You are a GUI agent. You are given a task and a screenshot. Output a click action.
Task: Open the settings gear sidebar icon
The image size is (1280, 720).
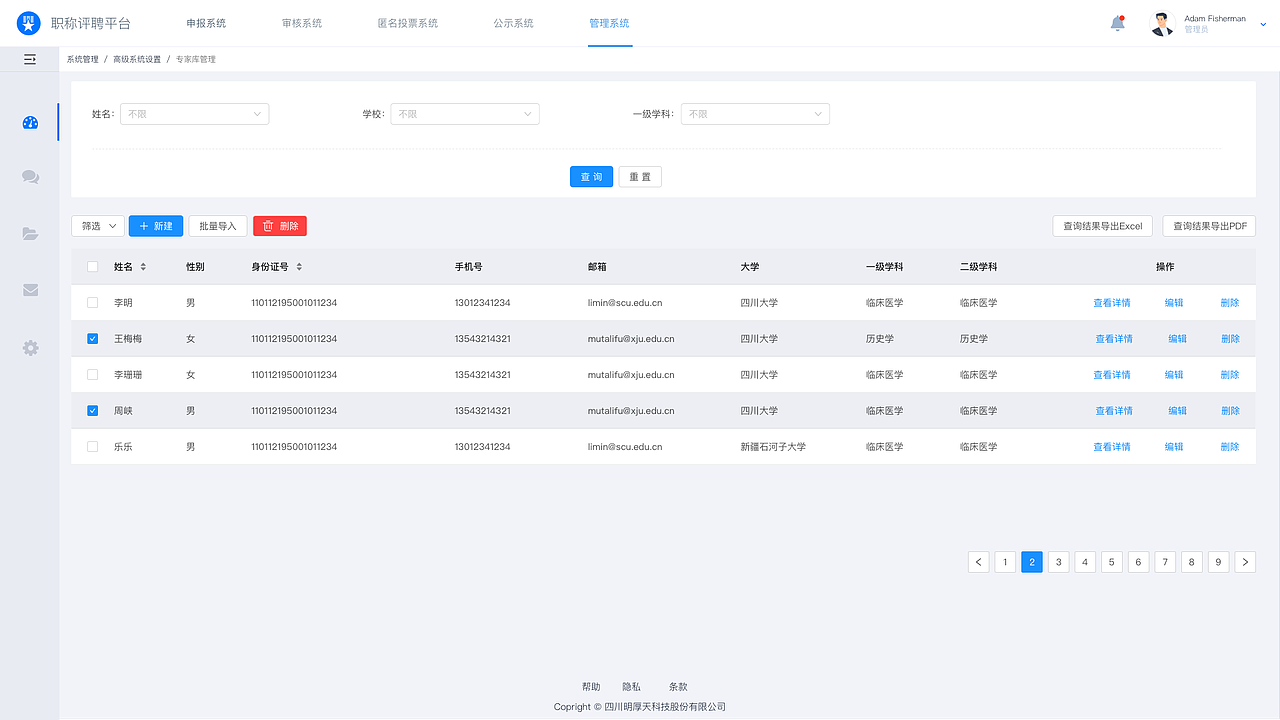[x=30, y=348]
